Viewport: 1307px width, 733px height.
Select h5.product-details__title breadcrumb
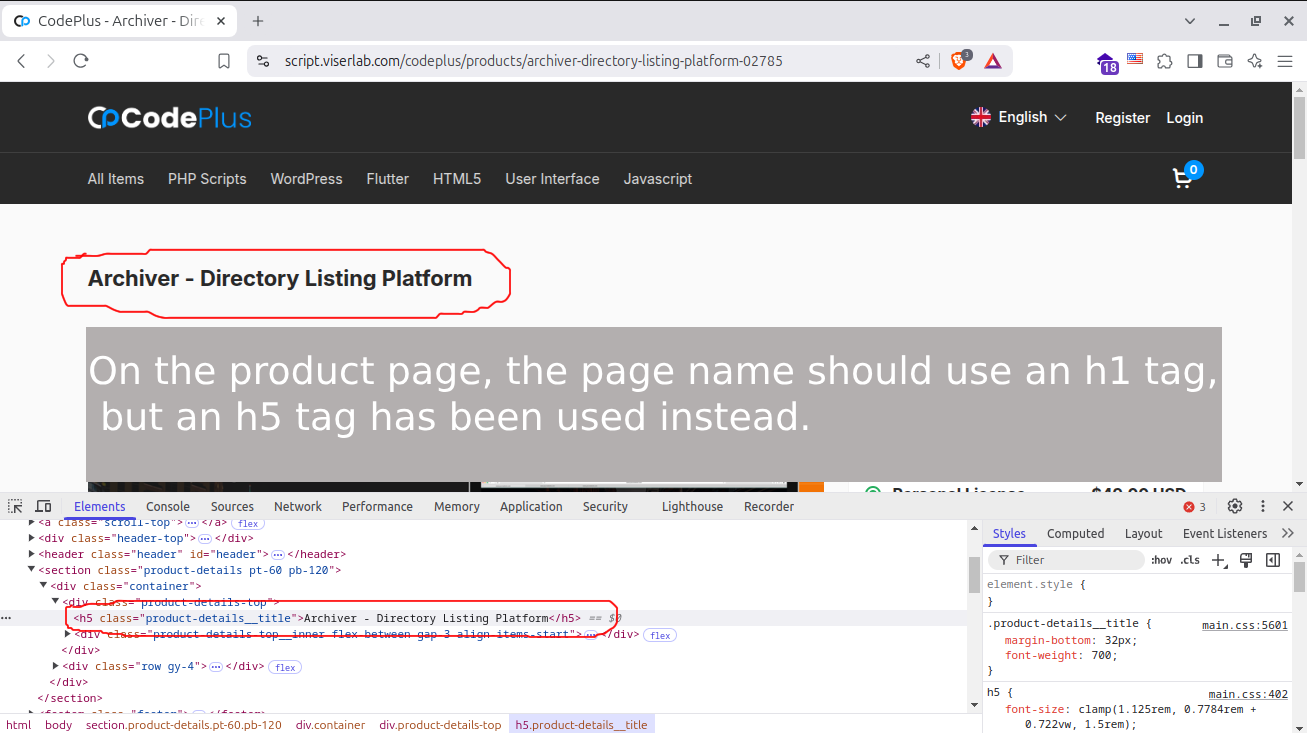coord(581,725)
